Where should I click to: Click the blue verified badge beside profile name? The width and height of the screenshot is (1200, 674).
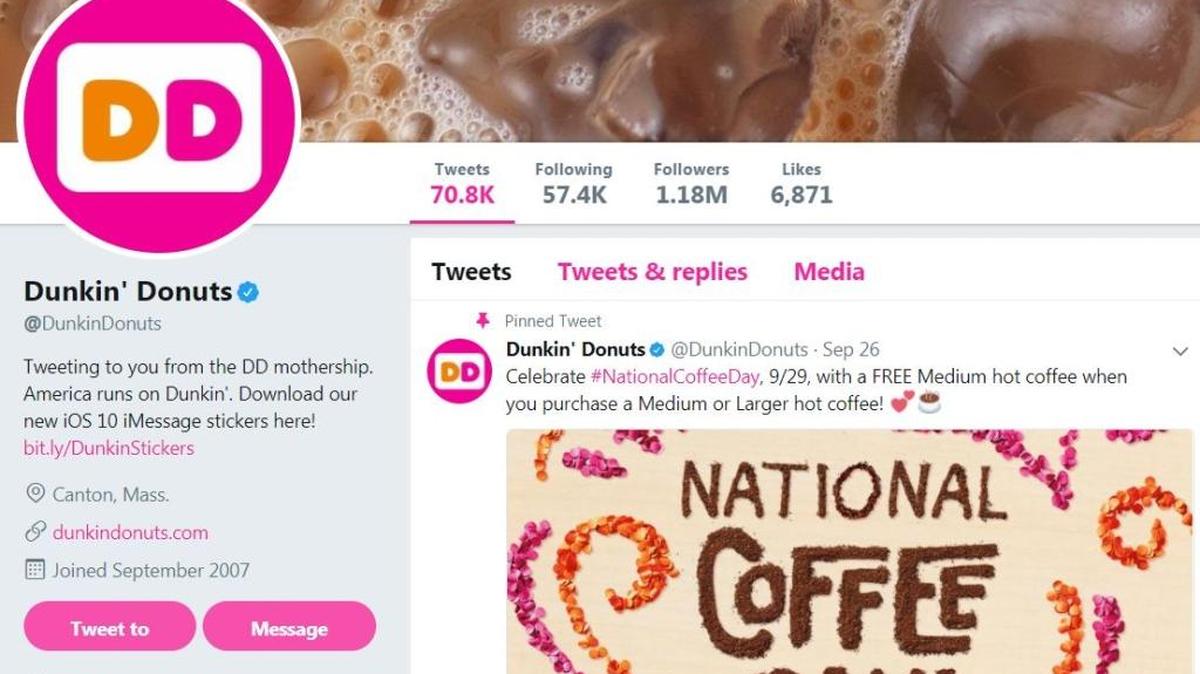(248, 292)
